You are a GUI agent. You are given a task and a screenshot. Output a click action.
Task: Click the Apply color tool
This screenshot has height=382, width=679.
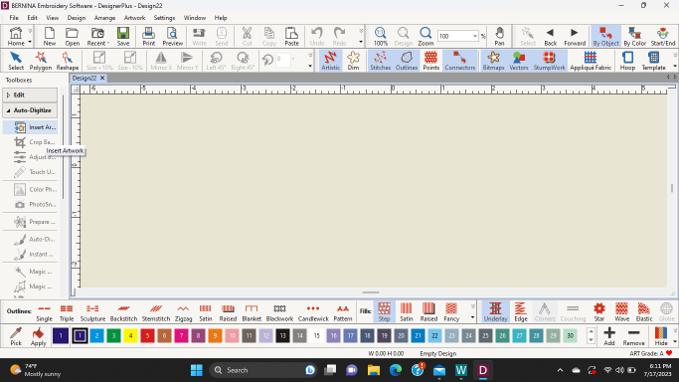click(x=38, y=337)
